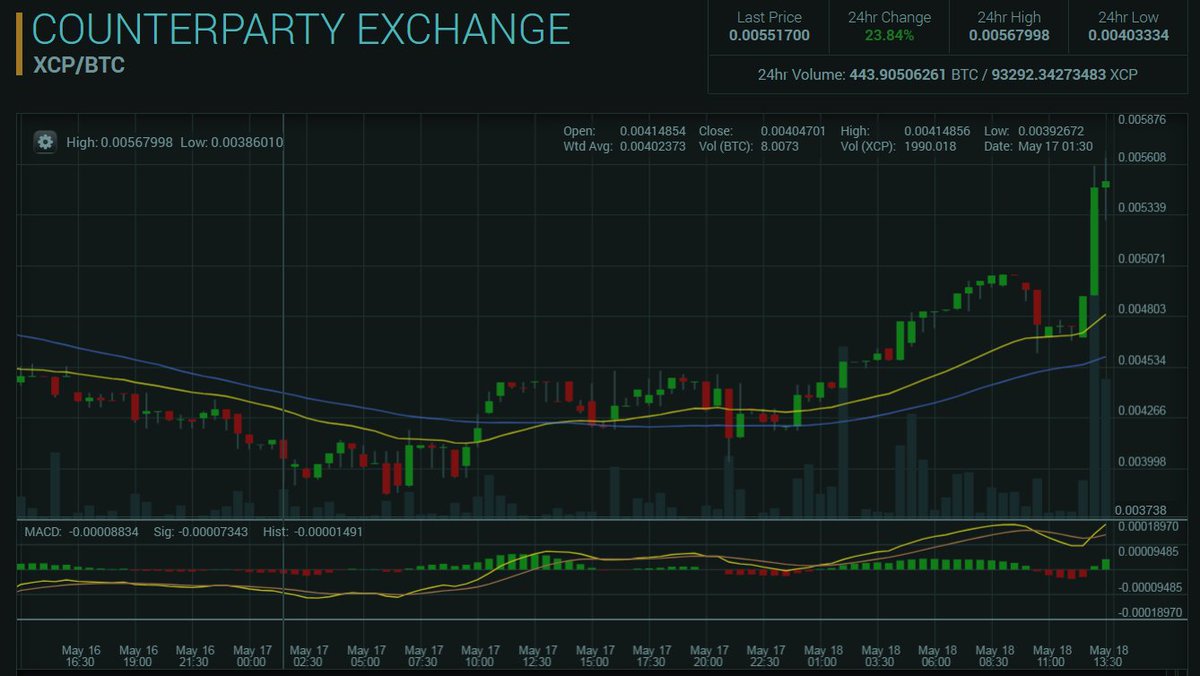1200x676 pixels.
Task: Click time axis label May 18 01:00
Action: pyautogui.click(x=822, y=656)
